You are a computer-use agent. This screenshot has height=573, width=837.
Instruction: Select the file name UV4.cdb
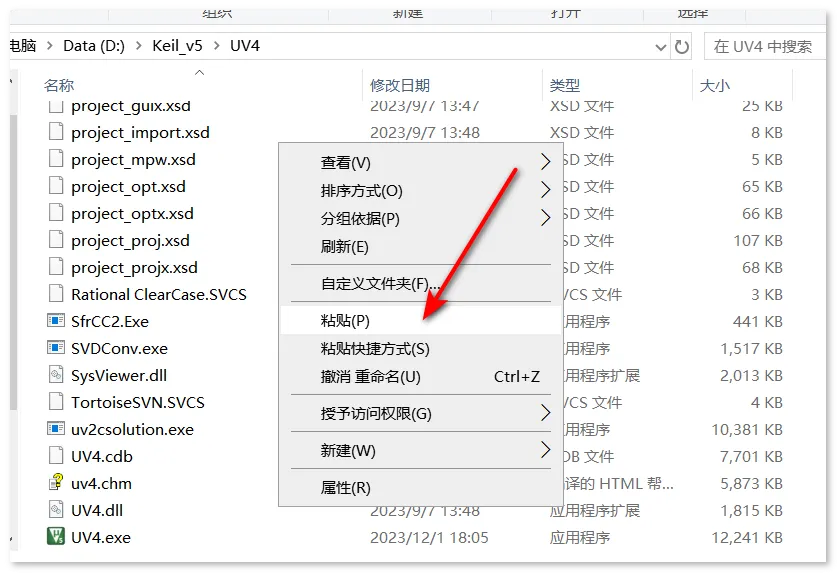pos(102,456)
